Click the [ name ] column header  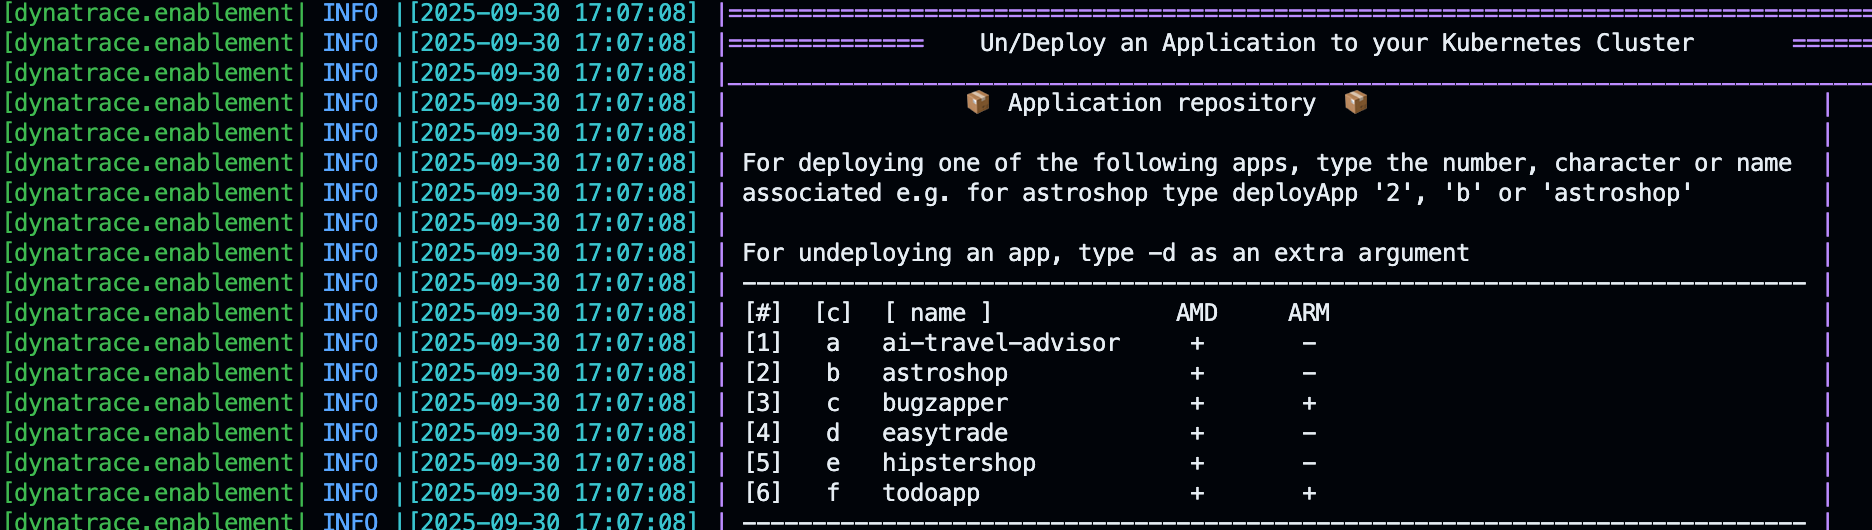[938, 313]
